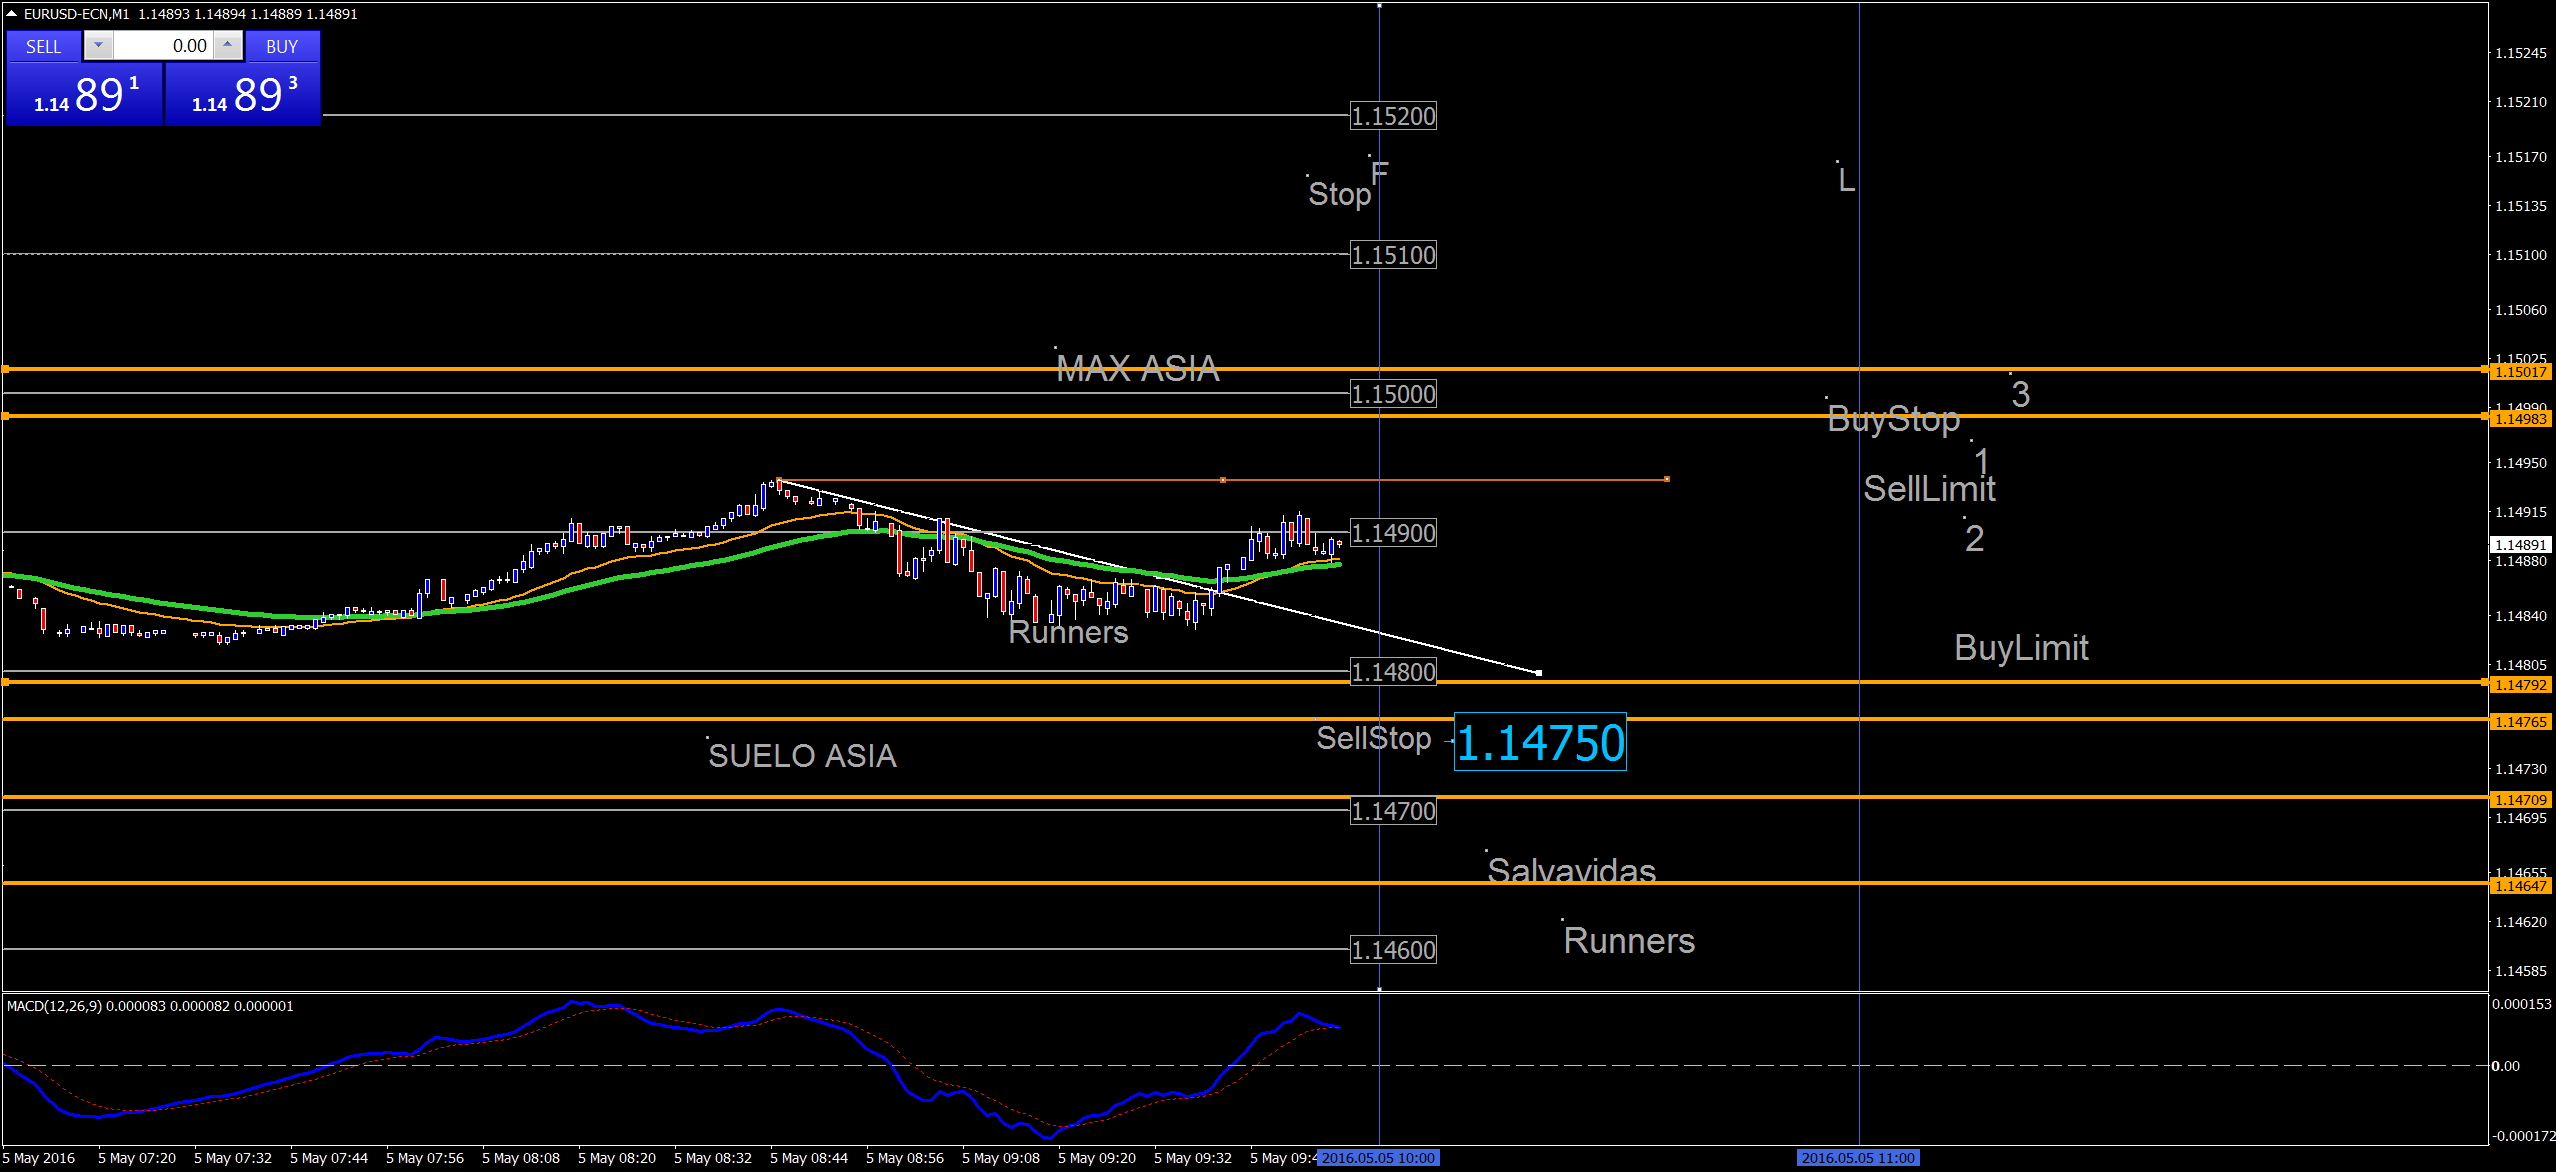Viewport: 2556px width, 1172px height.
Task: Select the white trendline endpoint handle
Action: tap(1538, 673)
